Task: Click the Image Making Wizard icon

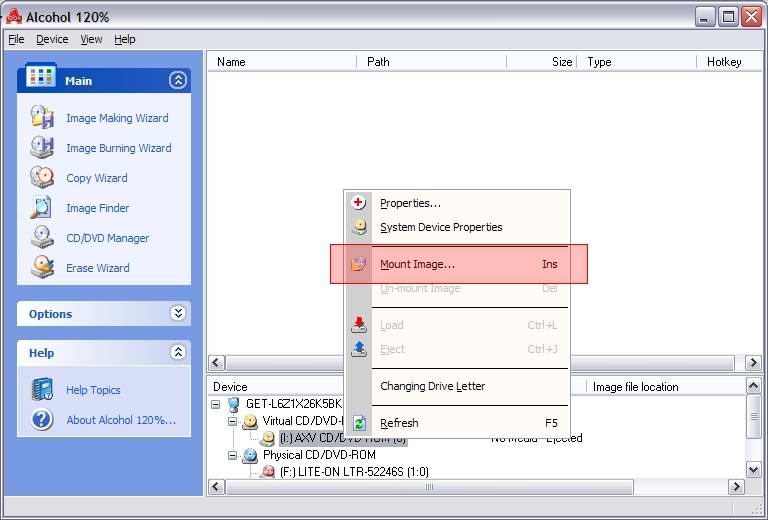Action: click(x=42, y=118)
